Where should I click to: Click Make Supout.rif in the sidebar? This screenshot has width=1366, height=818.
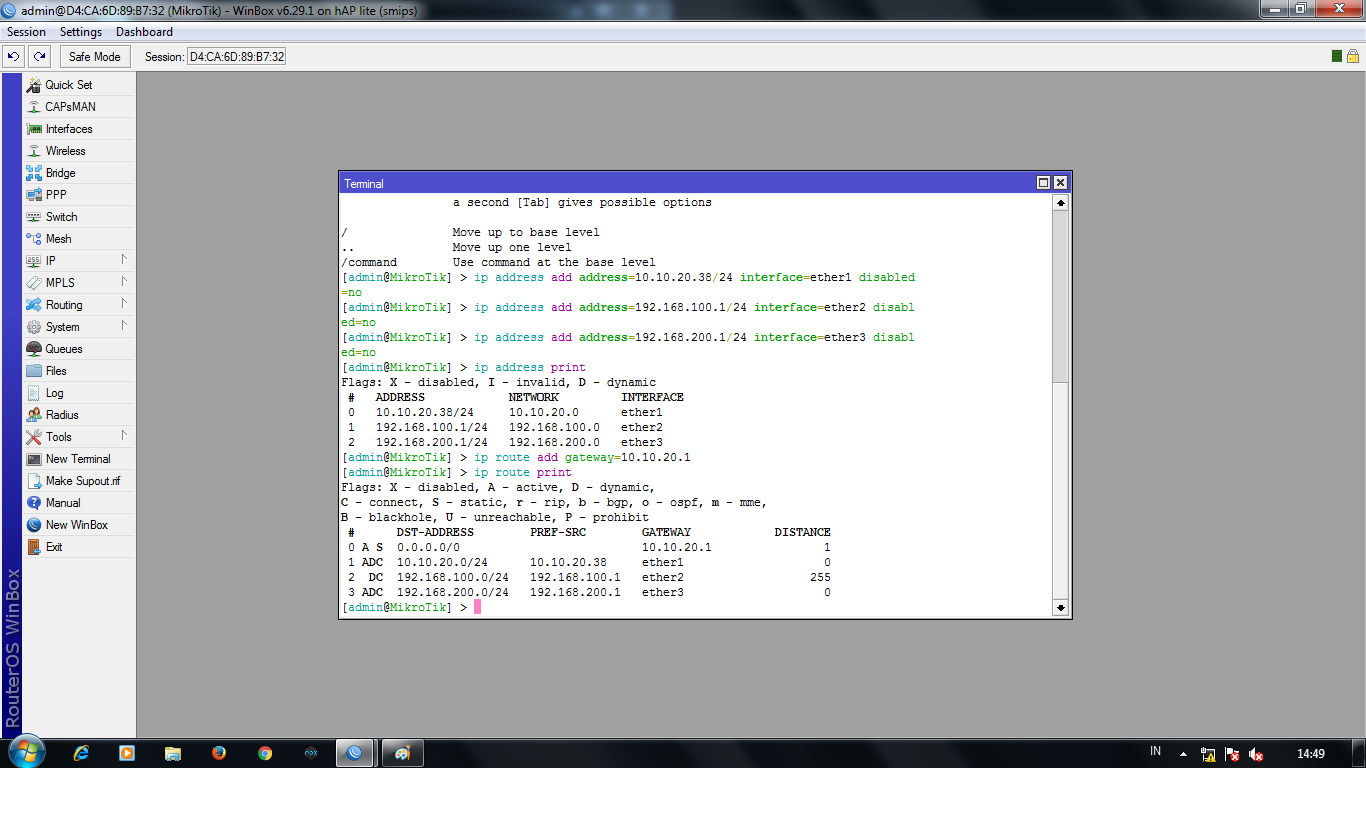point(78,481)
